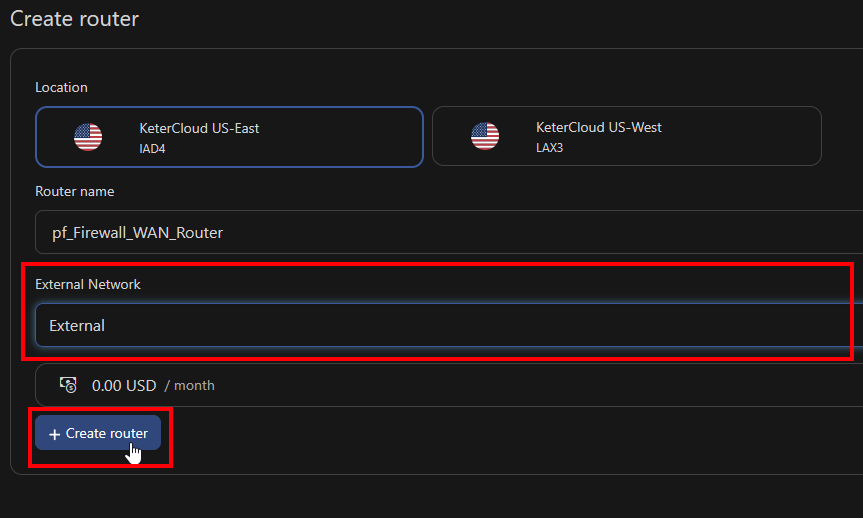The width and height of the screenshot is (863, 518).
Task: Click the US flag icon for US-West
Action: tap(485, 136)
